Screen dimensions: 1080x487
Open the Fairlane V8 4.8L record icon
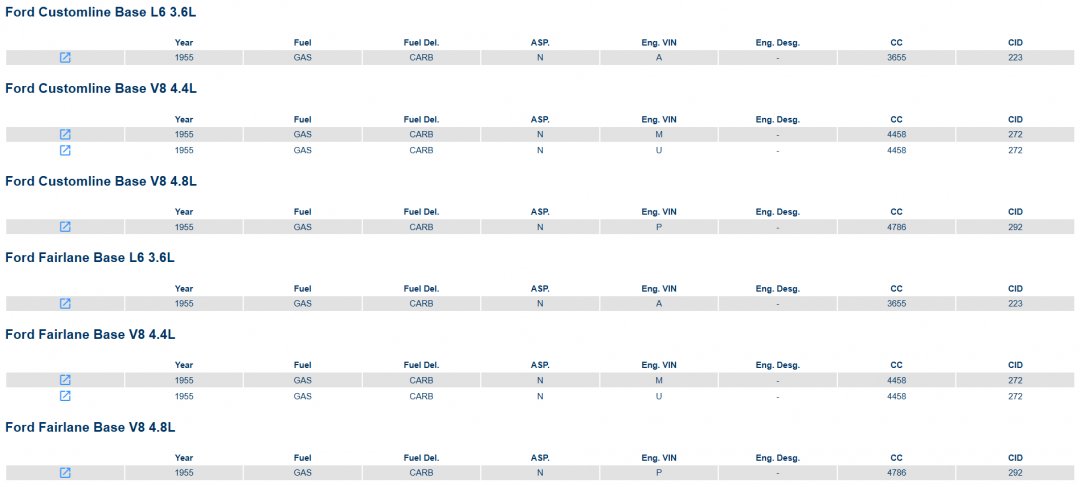65,472
